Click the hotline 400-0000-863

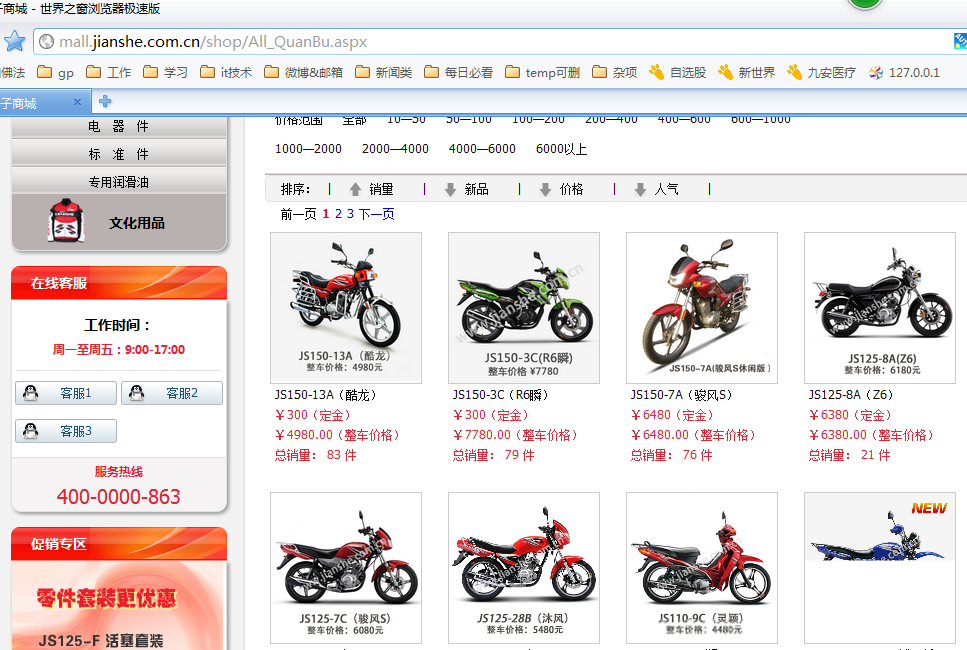118,496
